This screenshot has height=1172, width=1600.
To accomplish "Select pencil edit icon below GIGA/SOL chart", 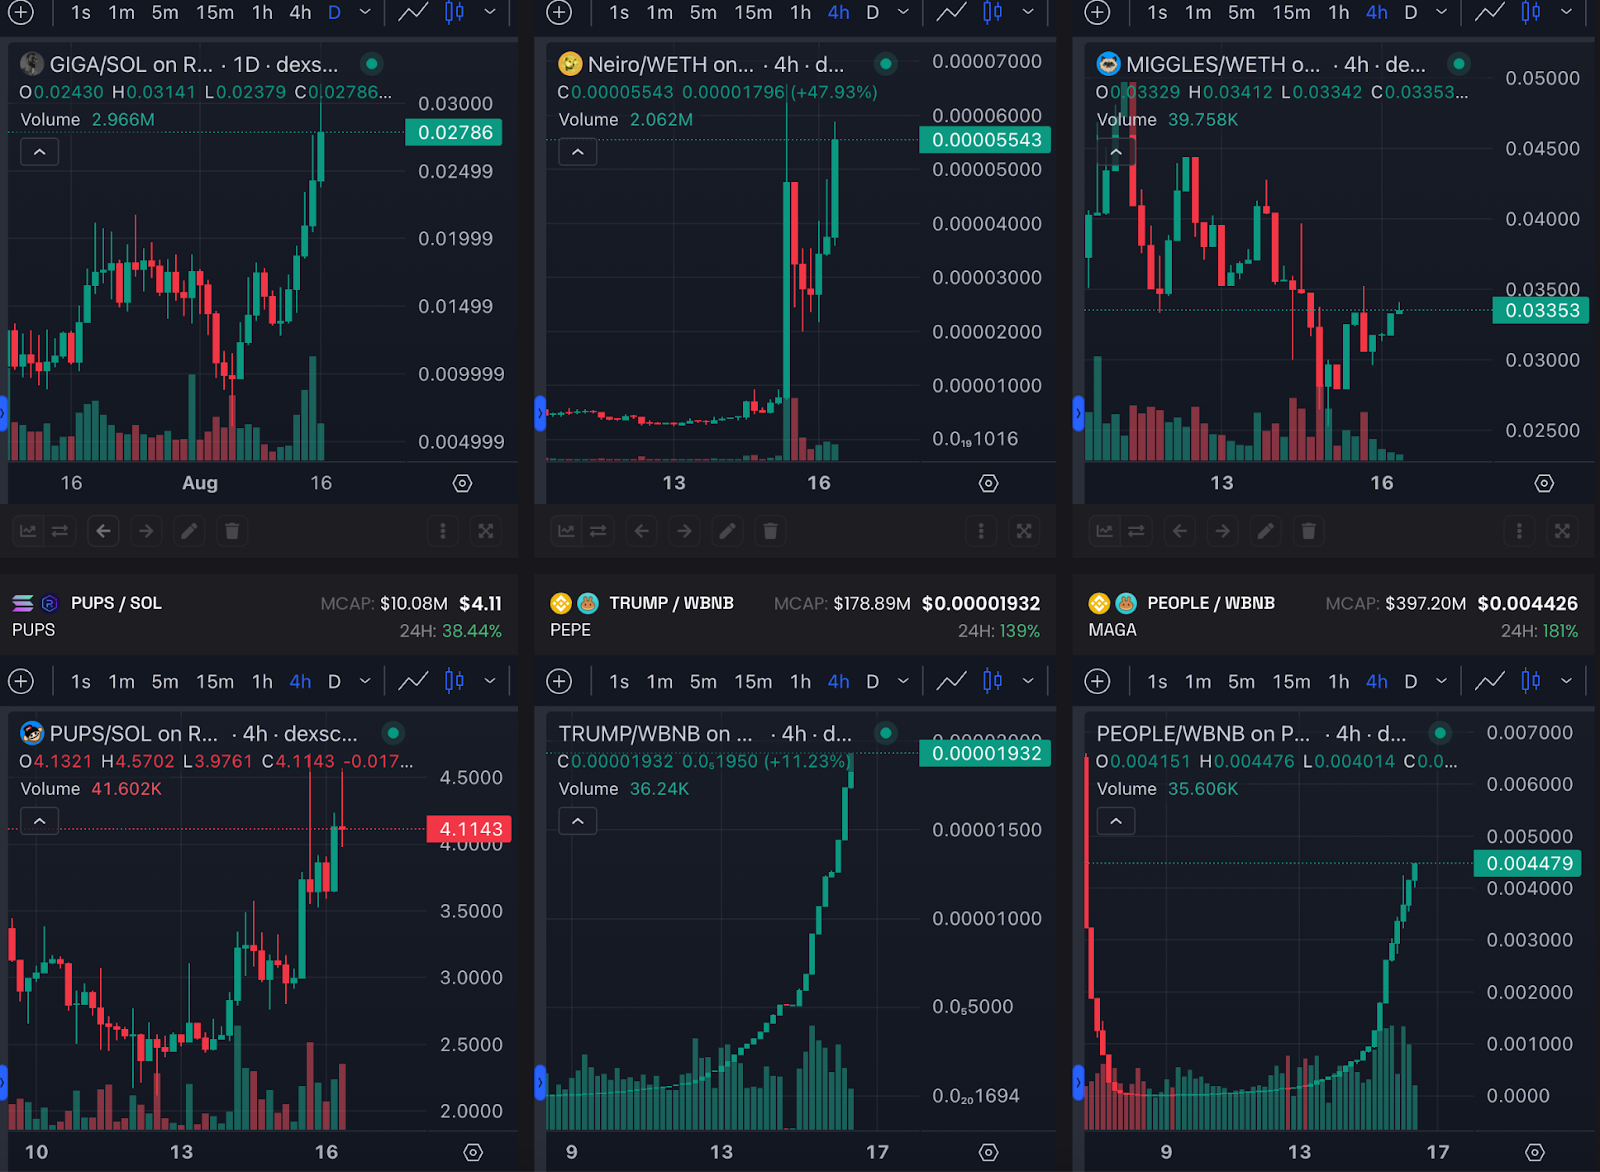I will pyautogui.click(x=189, y=531).
